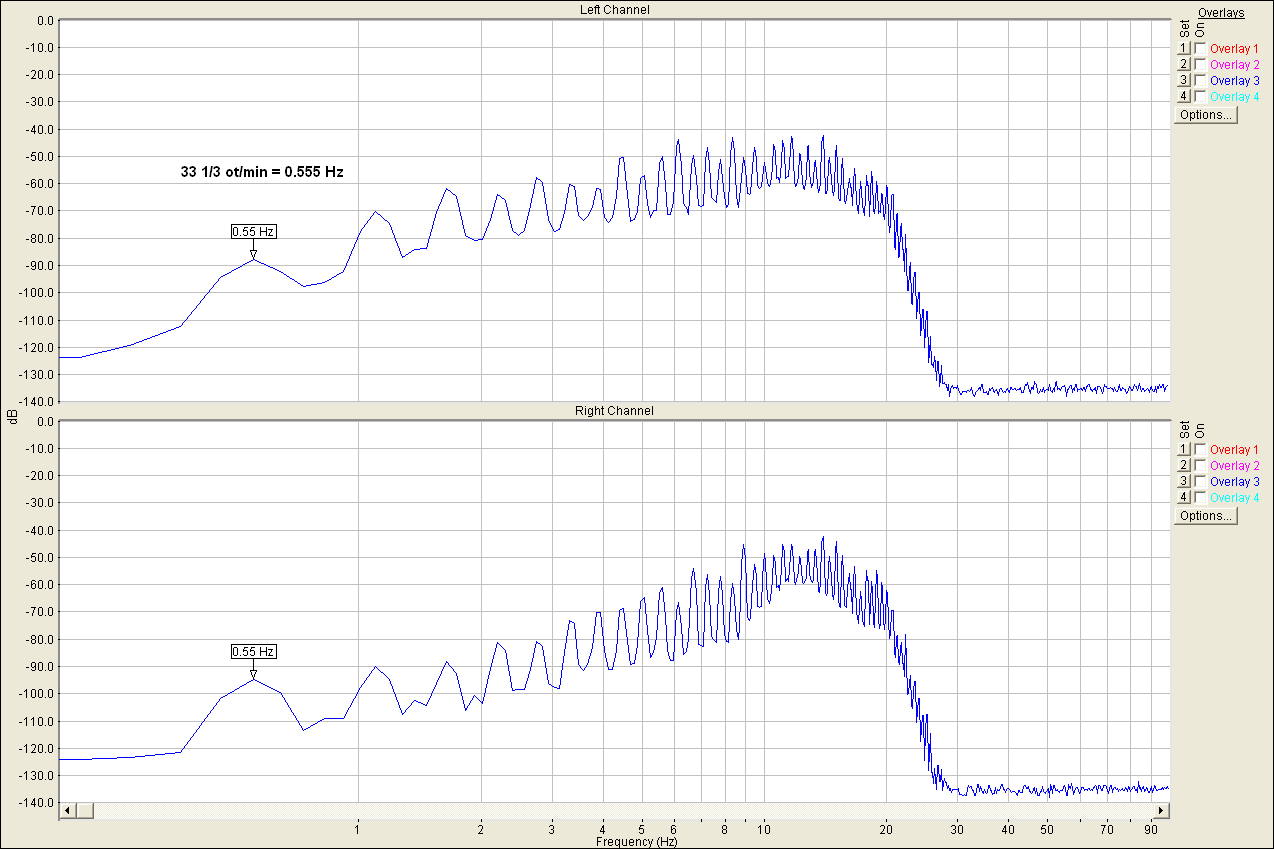Click Set button 2 in Right Channel overlays
The image size is (1274, 849).
click(x=1183, y=465)
